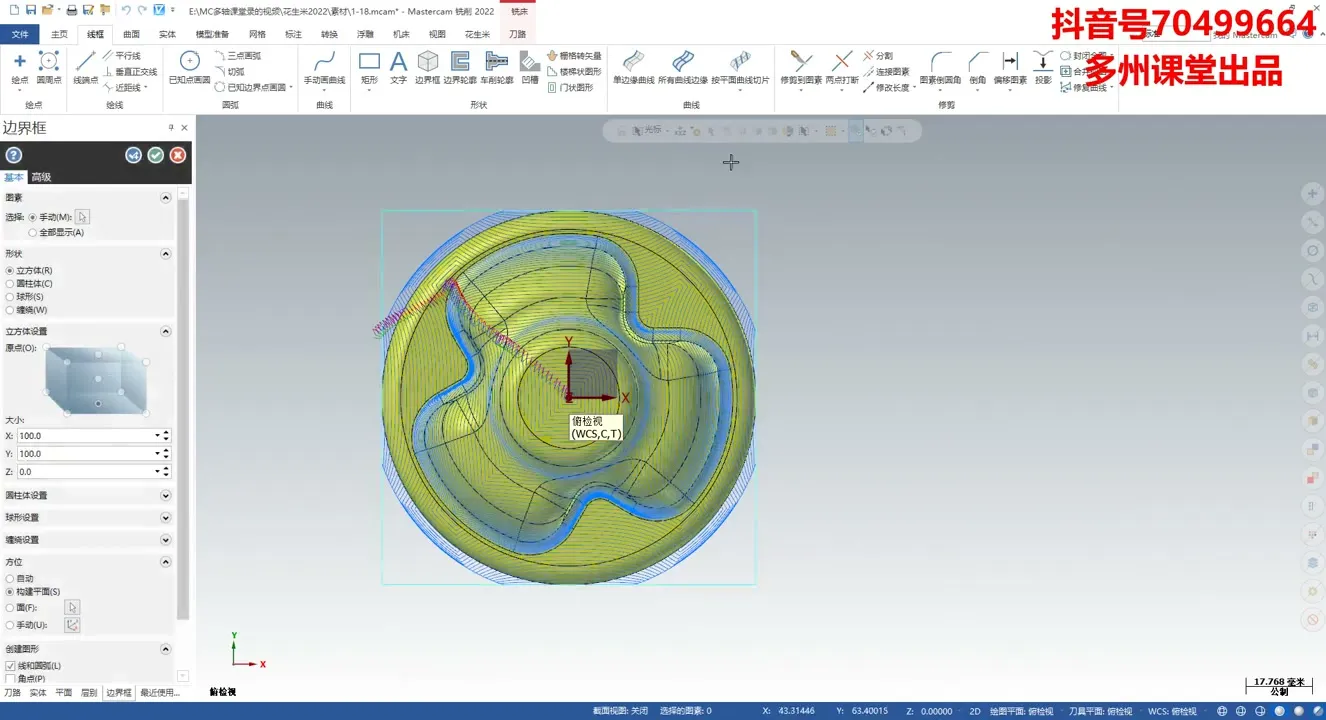Click the green OK checkmark in 边界框 panel

pos(155,155)
